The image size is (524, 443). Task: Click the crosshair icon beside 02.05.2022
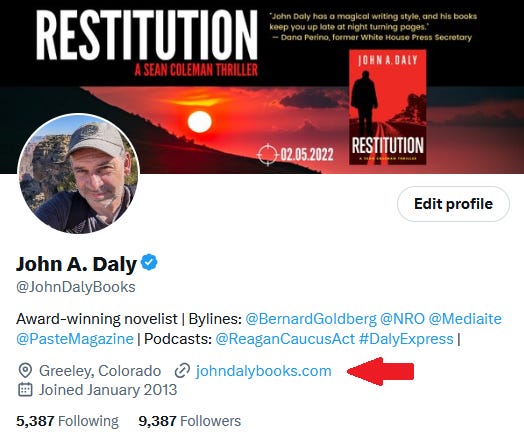[x=267, y=154]
